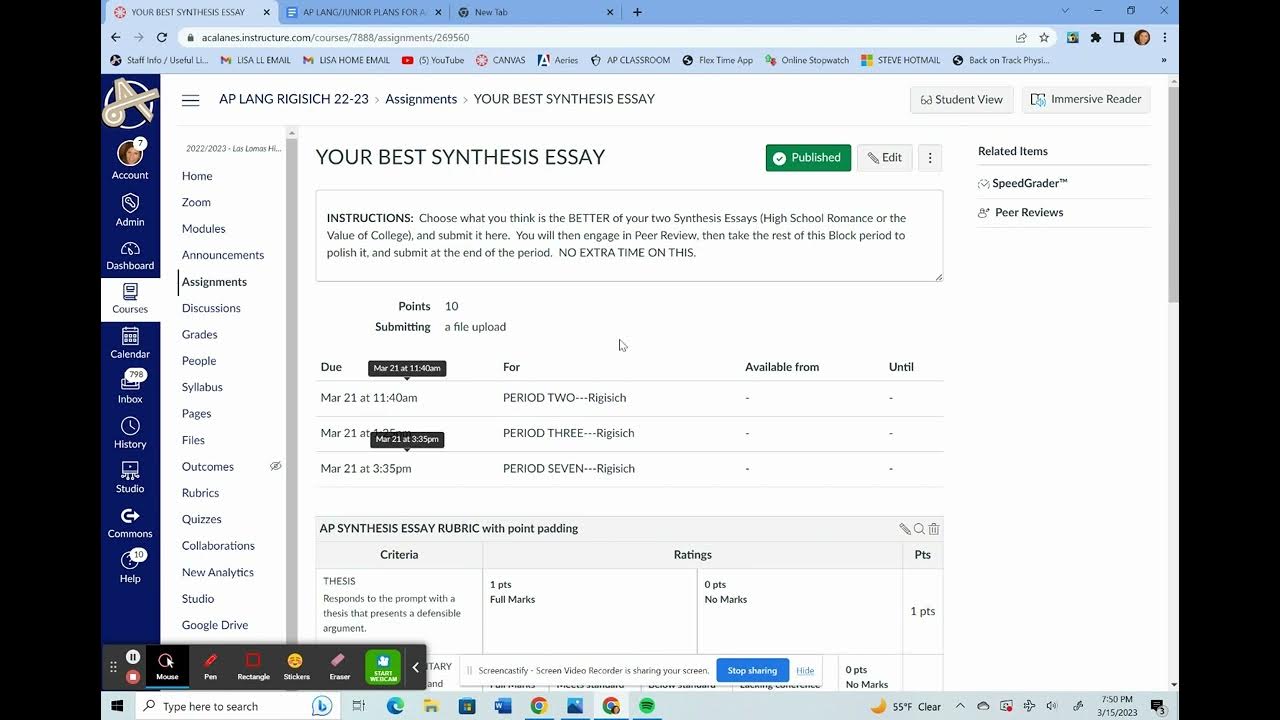Switch to the New Tab browser tab

[535, 12]
